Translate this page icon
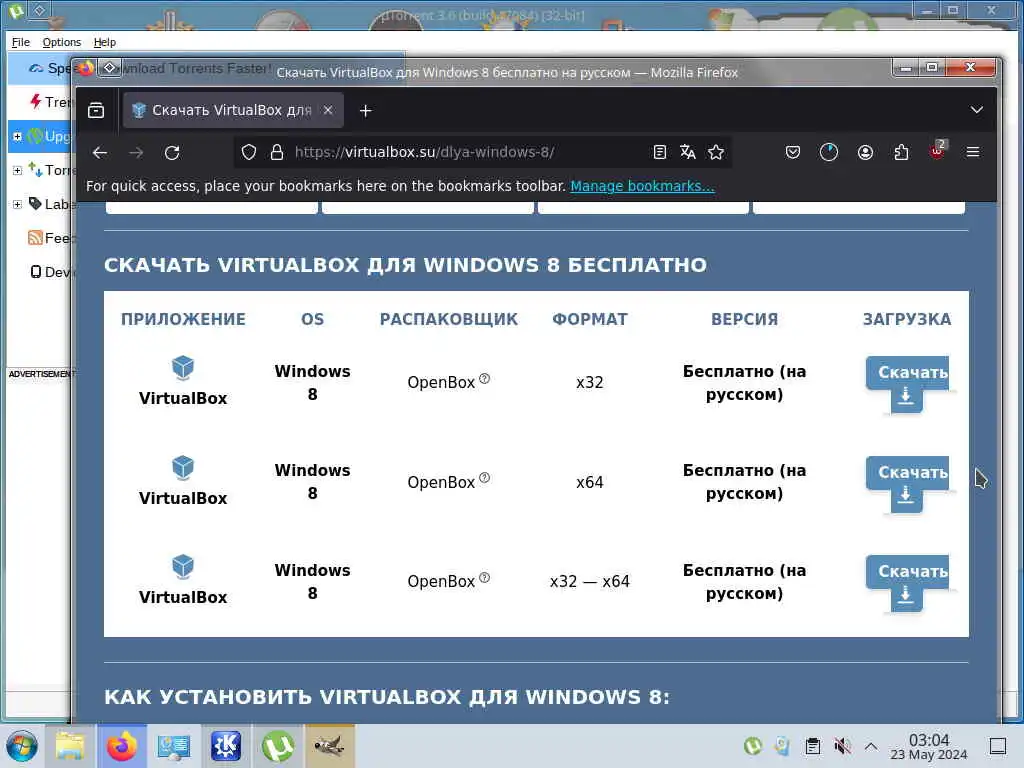This screenshot has height=768, width=1024. coord(688,152)
